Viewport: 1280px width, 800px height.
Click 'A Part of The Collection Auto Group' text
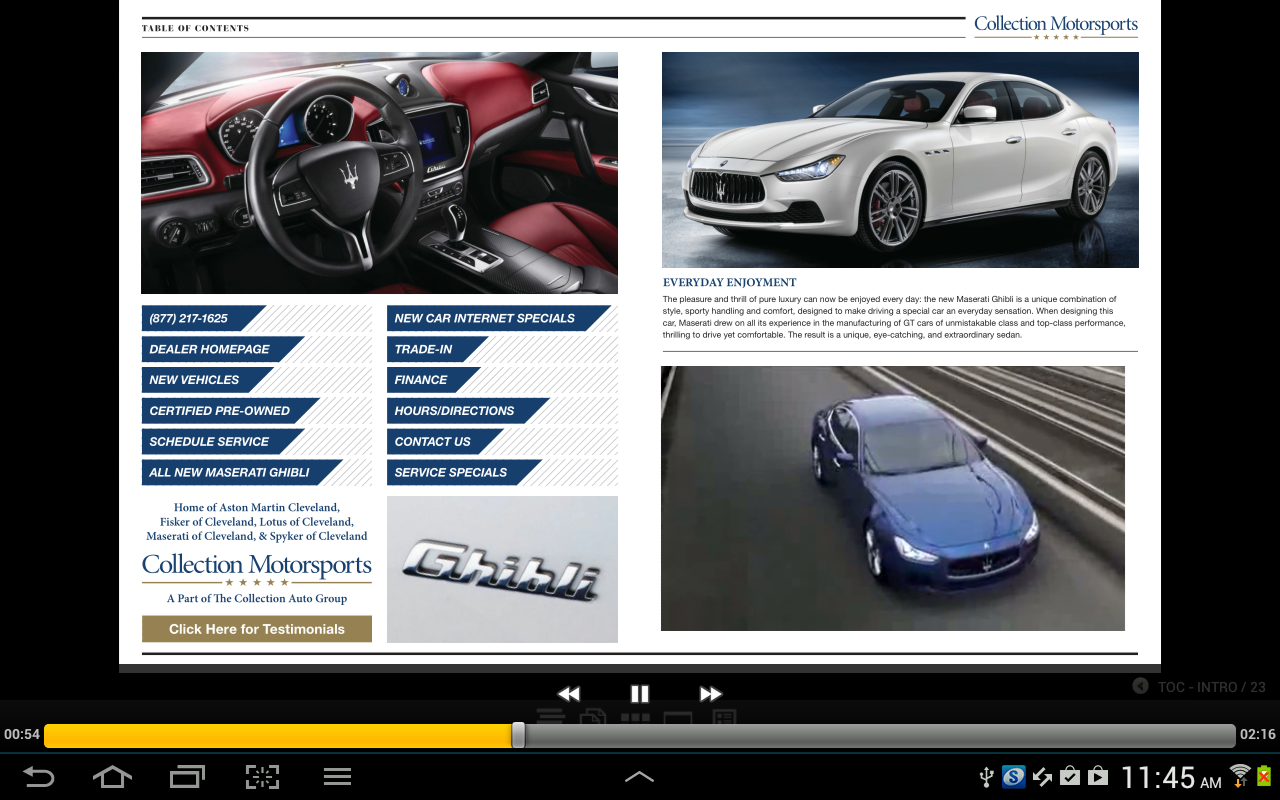tap(257, 599)
